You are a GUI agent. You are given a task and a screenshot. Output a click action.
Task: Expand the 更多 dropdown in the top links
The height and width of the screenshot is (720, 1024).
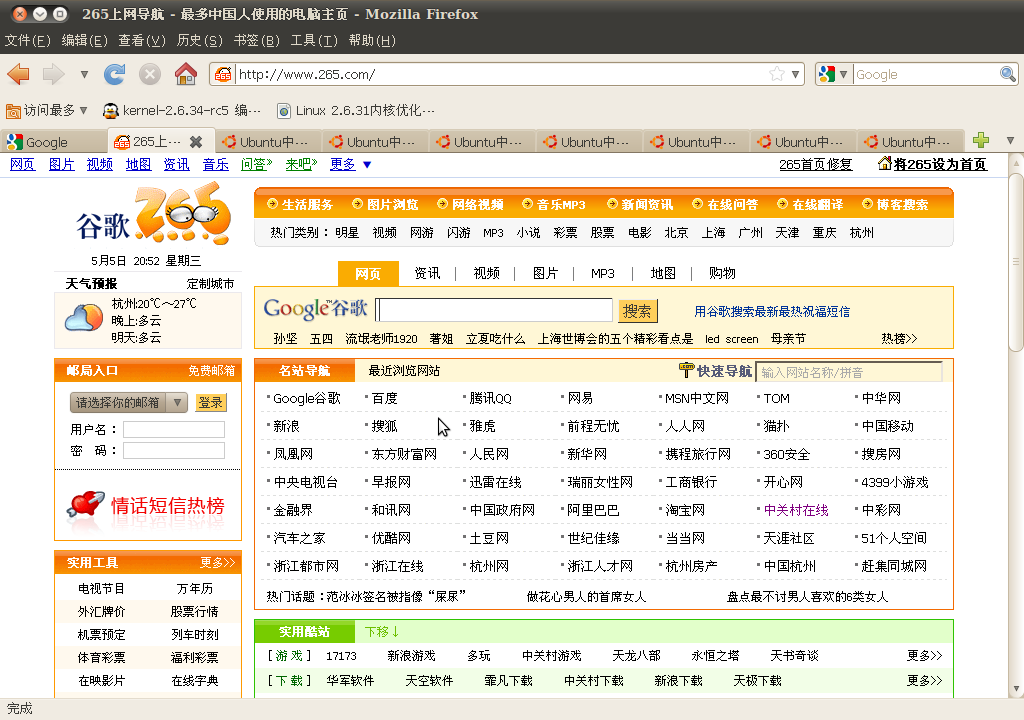tap(367, 165)
